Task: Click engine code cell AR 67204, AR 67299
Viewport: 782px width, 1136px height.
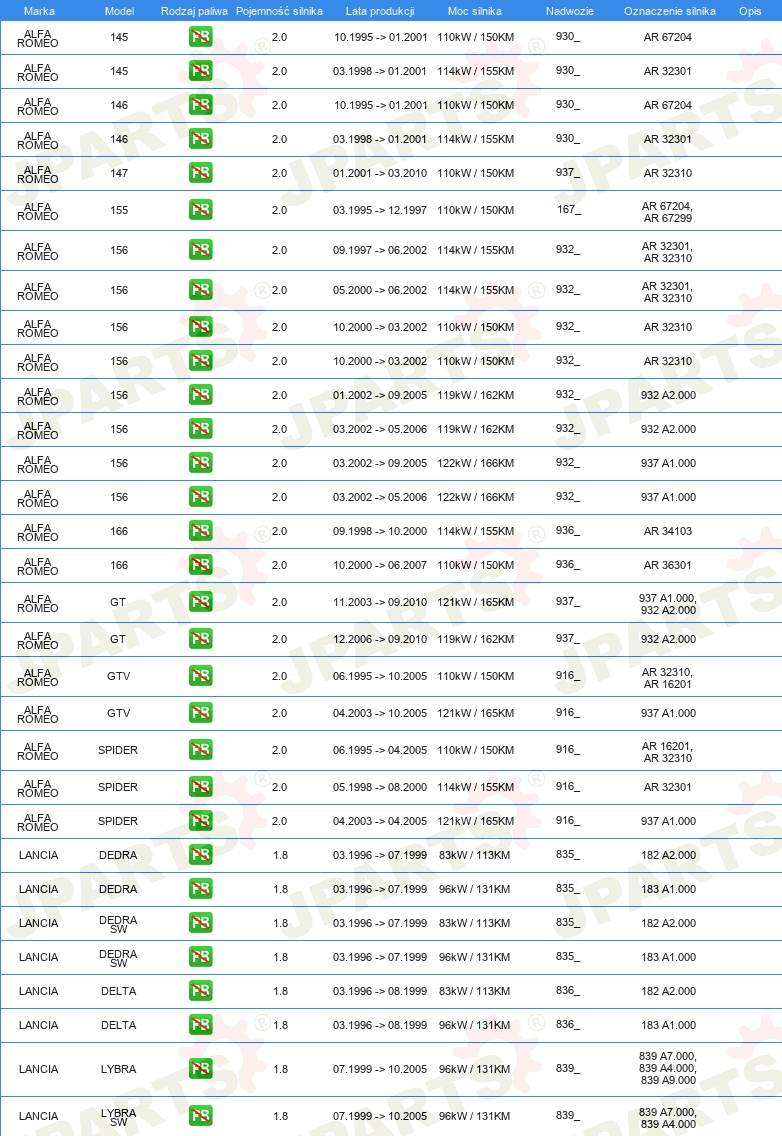Action: coord(667,212)
